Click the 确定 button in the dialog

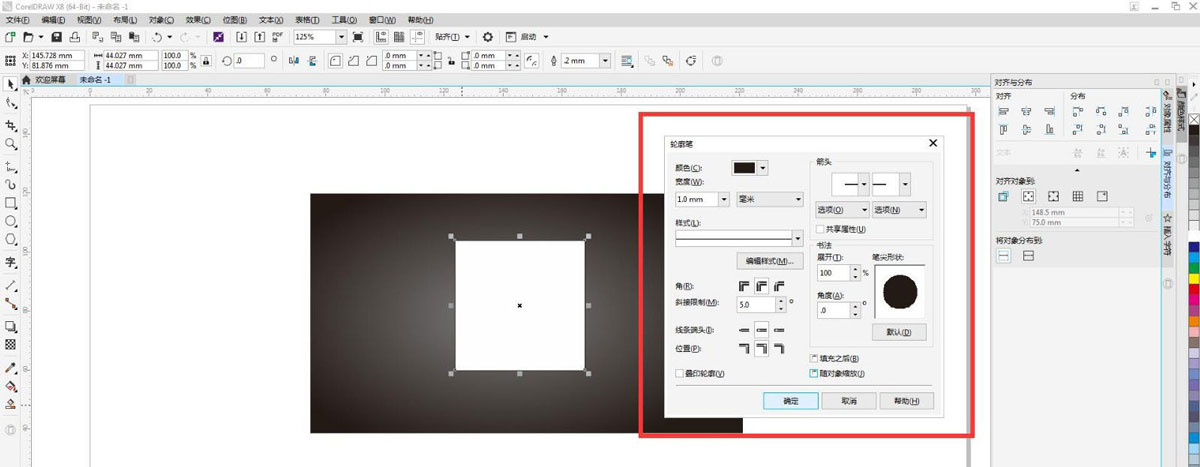(x=790, y=401)
